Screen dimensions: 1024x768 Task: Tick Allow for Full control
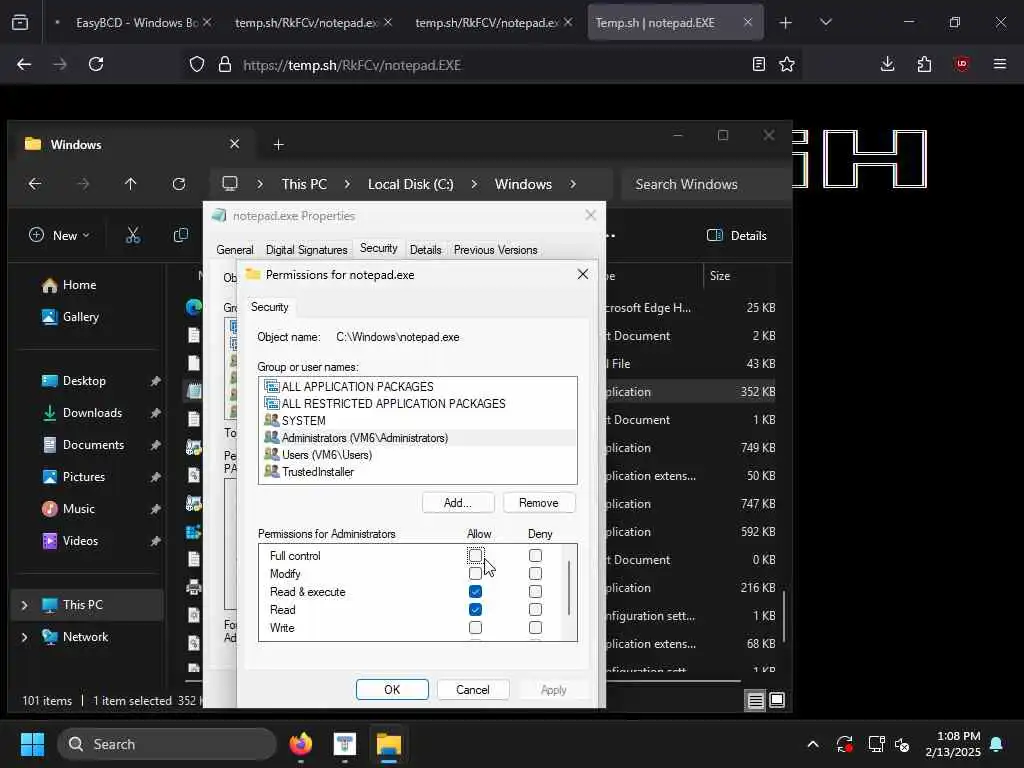coord(475,556)
